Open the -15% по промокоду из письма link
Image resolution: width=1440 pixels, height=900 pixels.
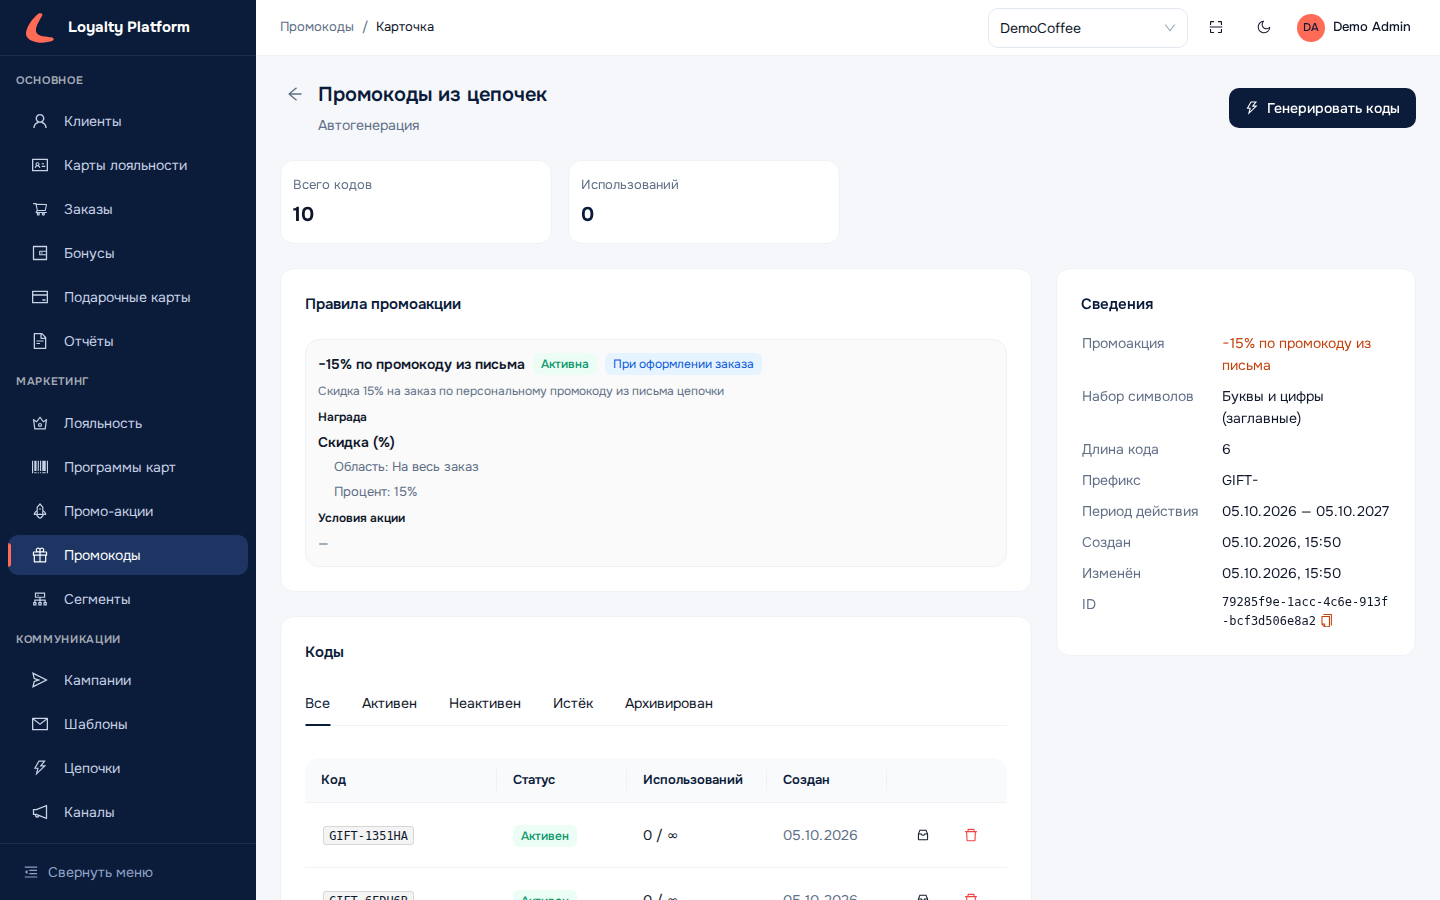(1296, 354)
